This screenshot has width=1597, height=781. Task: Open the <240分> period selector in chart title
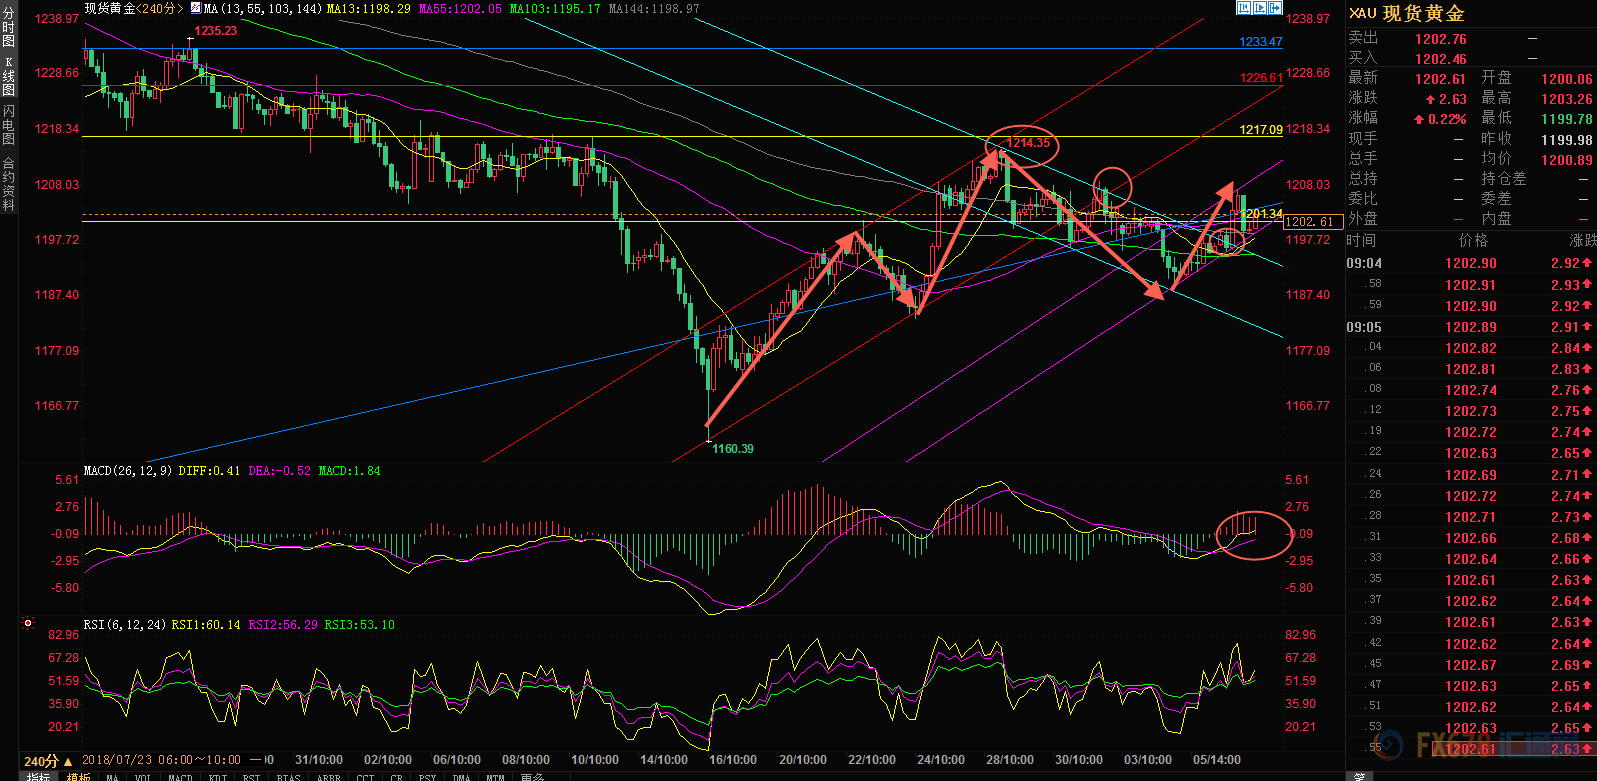point(159,8)
